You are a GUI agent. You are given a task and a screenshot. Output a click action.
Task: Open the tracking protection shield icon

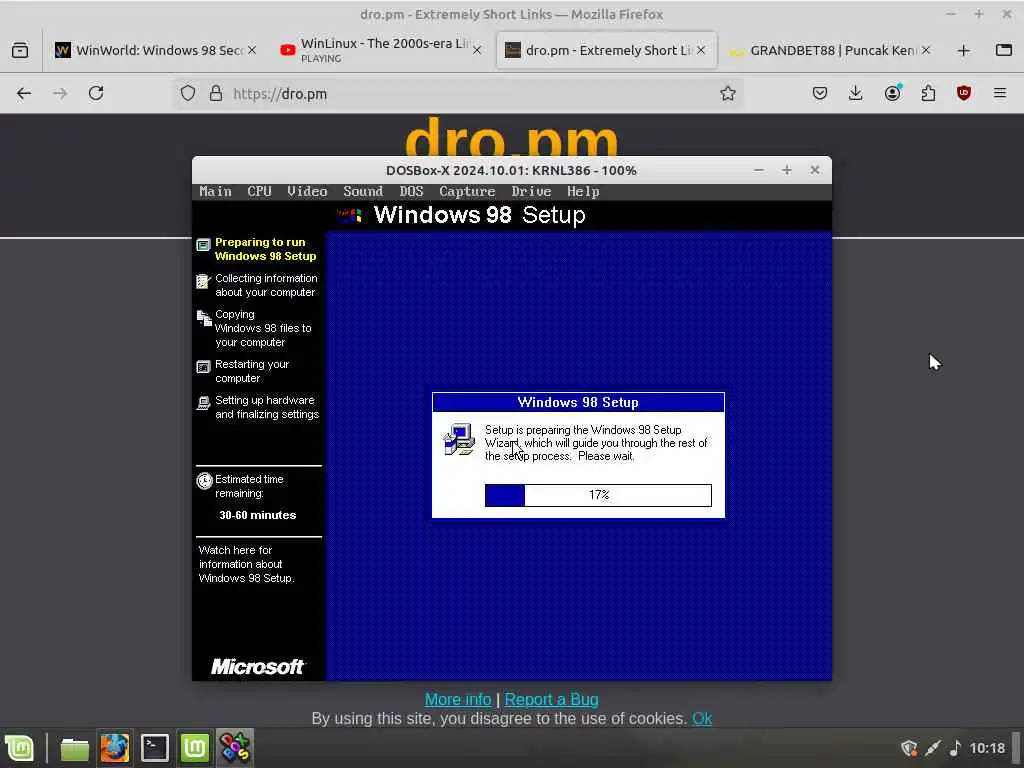(188, 93)
